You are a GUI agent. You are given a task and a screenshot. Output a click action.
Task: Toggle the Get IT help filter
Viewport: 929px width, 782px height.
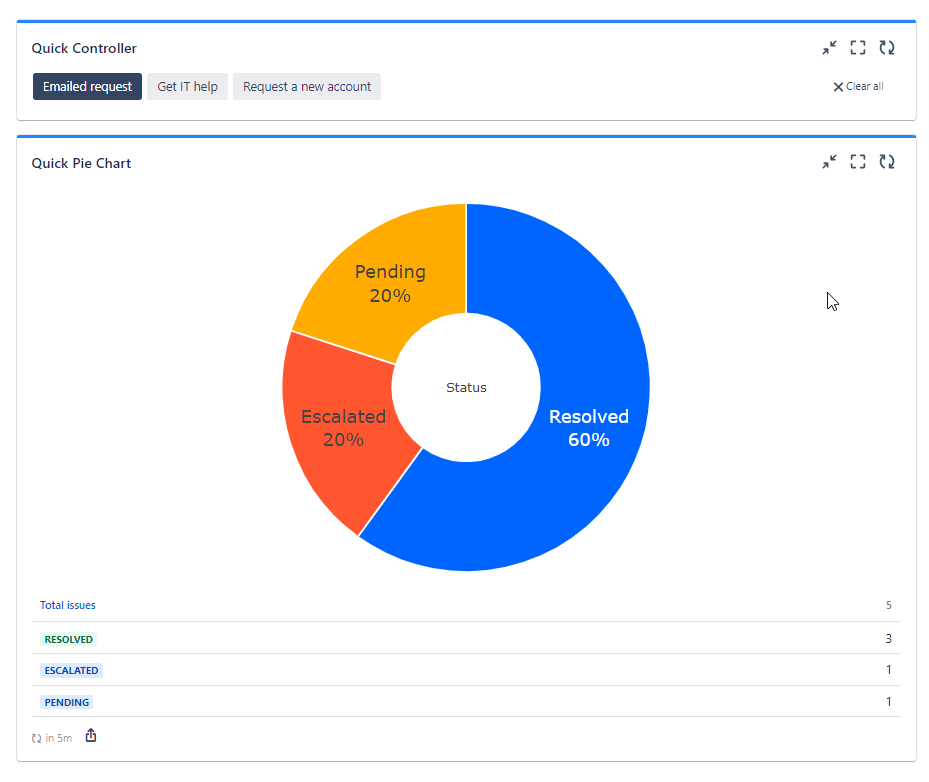pos(187,86)
